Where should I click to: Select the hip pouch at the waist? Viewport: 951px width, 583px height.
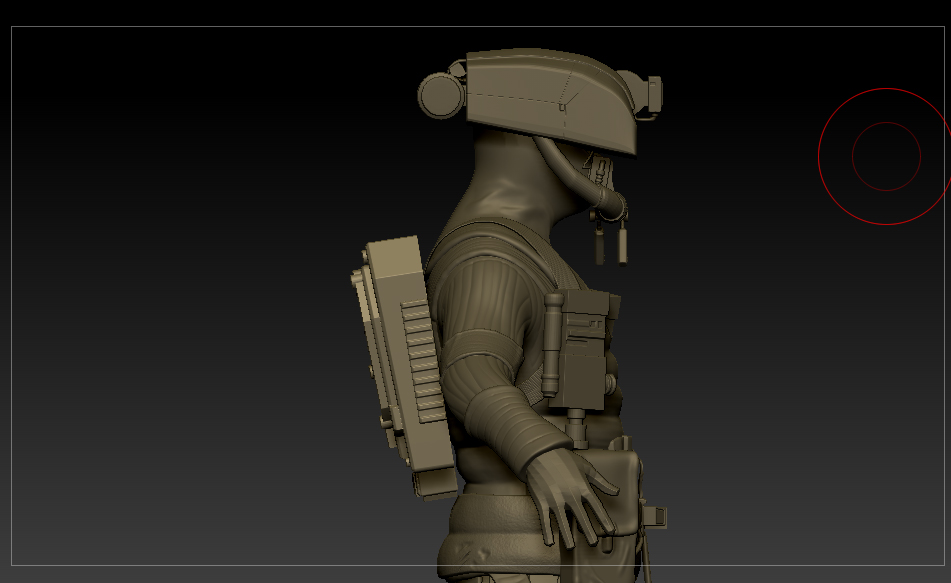[605, 494]
